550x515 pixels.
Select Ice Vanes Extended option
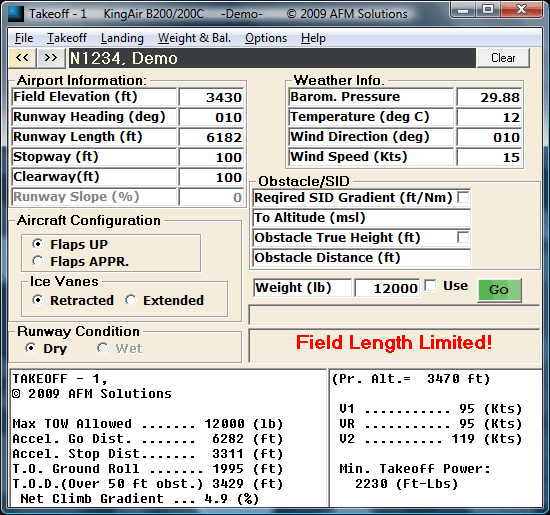131,300
